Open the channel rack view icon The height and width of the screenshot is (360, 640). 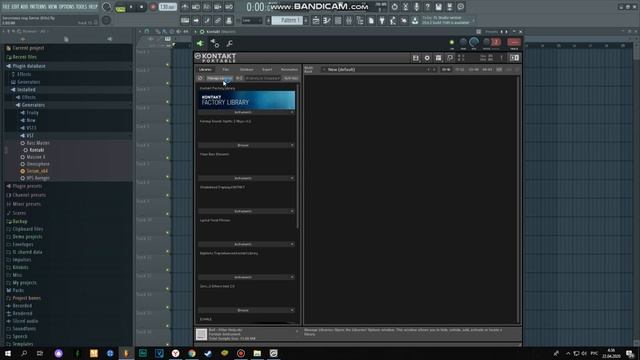click(338, 20)
